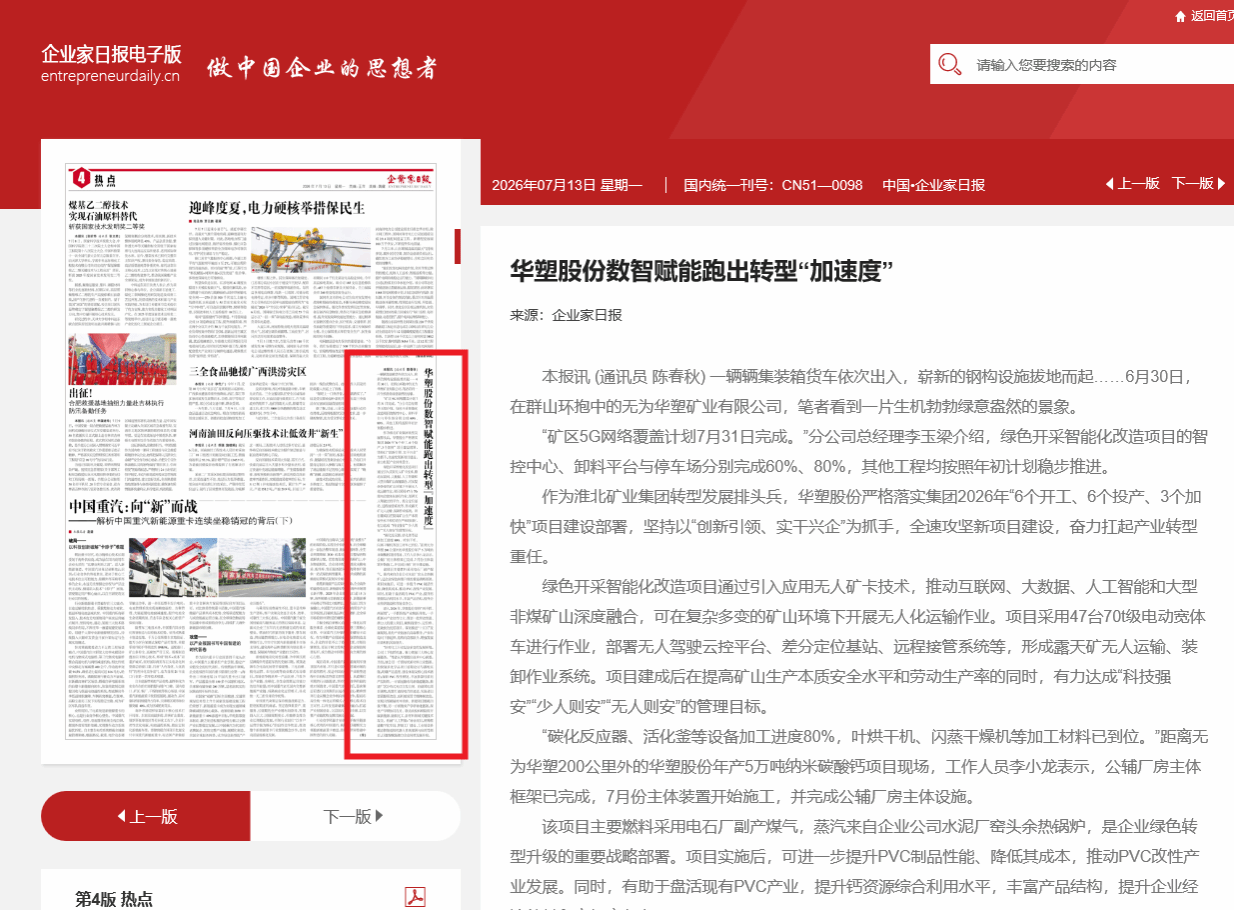The width and height of the screenshot is (1234, 910).
Task: Click the subheading 祈获国家技术发明奖二等奖
Action: 105,227
